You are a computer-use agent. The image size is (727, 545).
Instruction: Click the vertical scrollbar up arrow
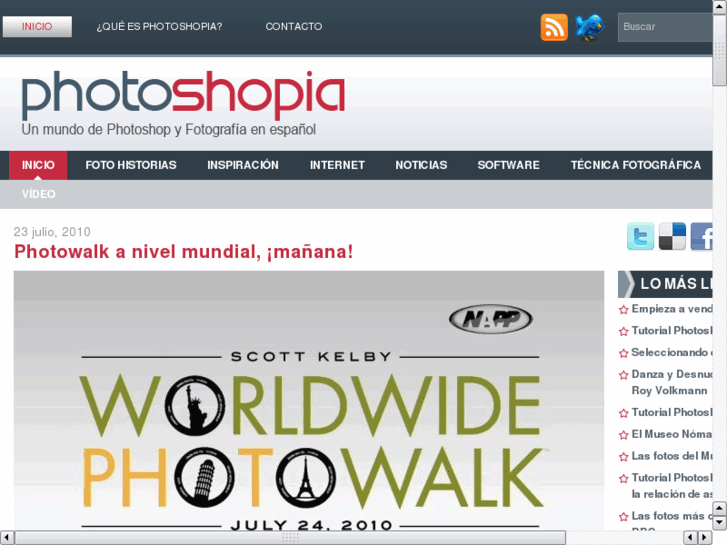(720, 6)
